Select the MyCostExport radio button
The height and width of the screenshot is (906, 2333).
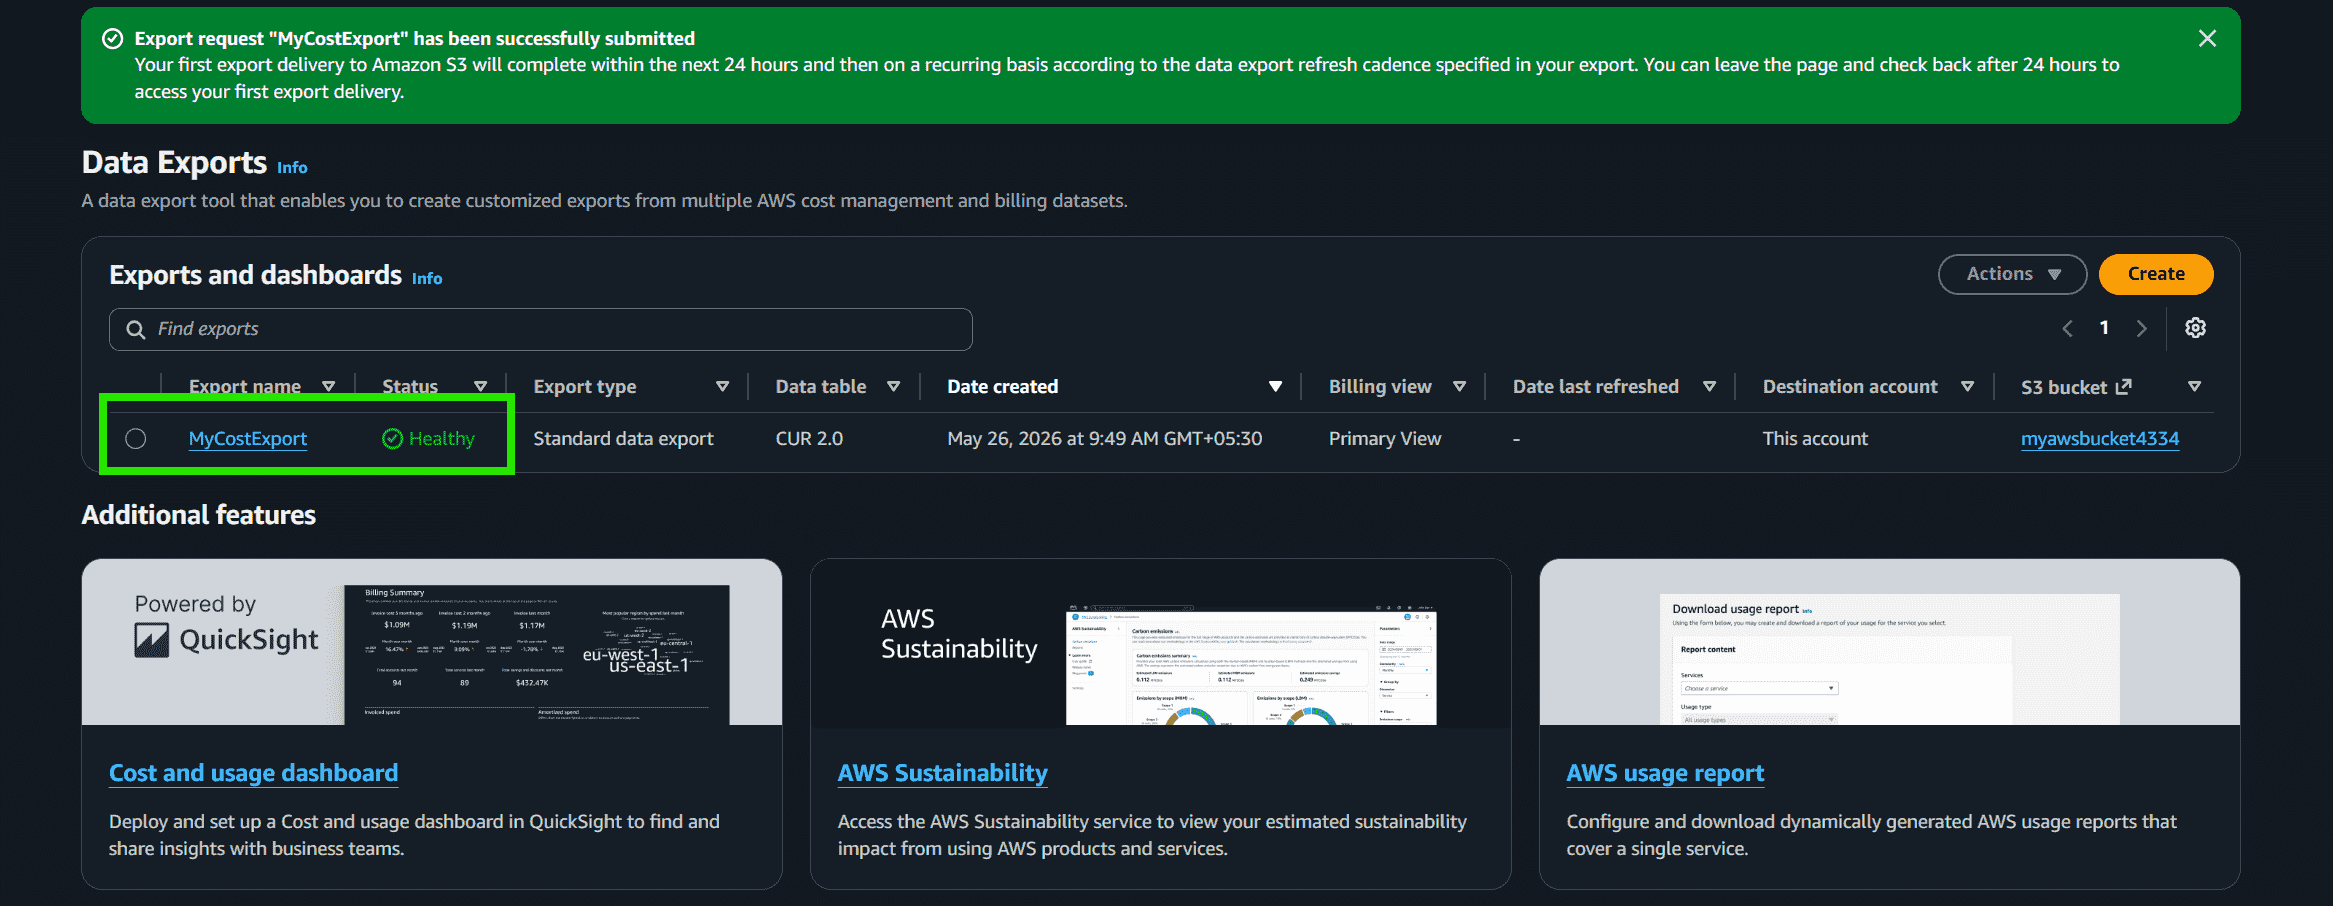(x=136, y=439)
